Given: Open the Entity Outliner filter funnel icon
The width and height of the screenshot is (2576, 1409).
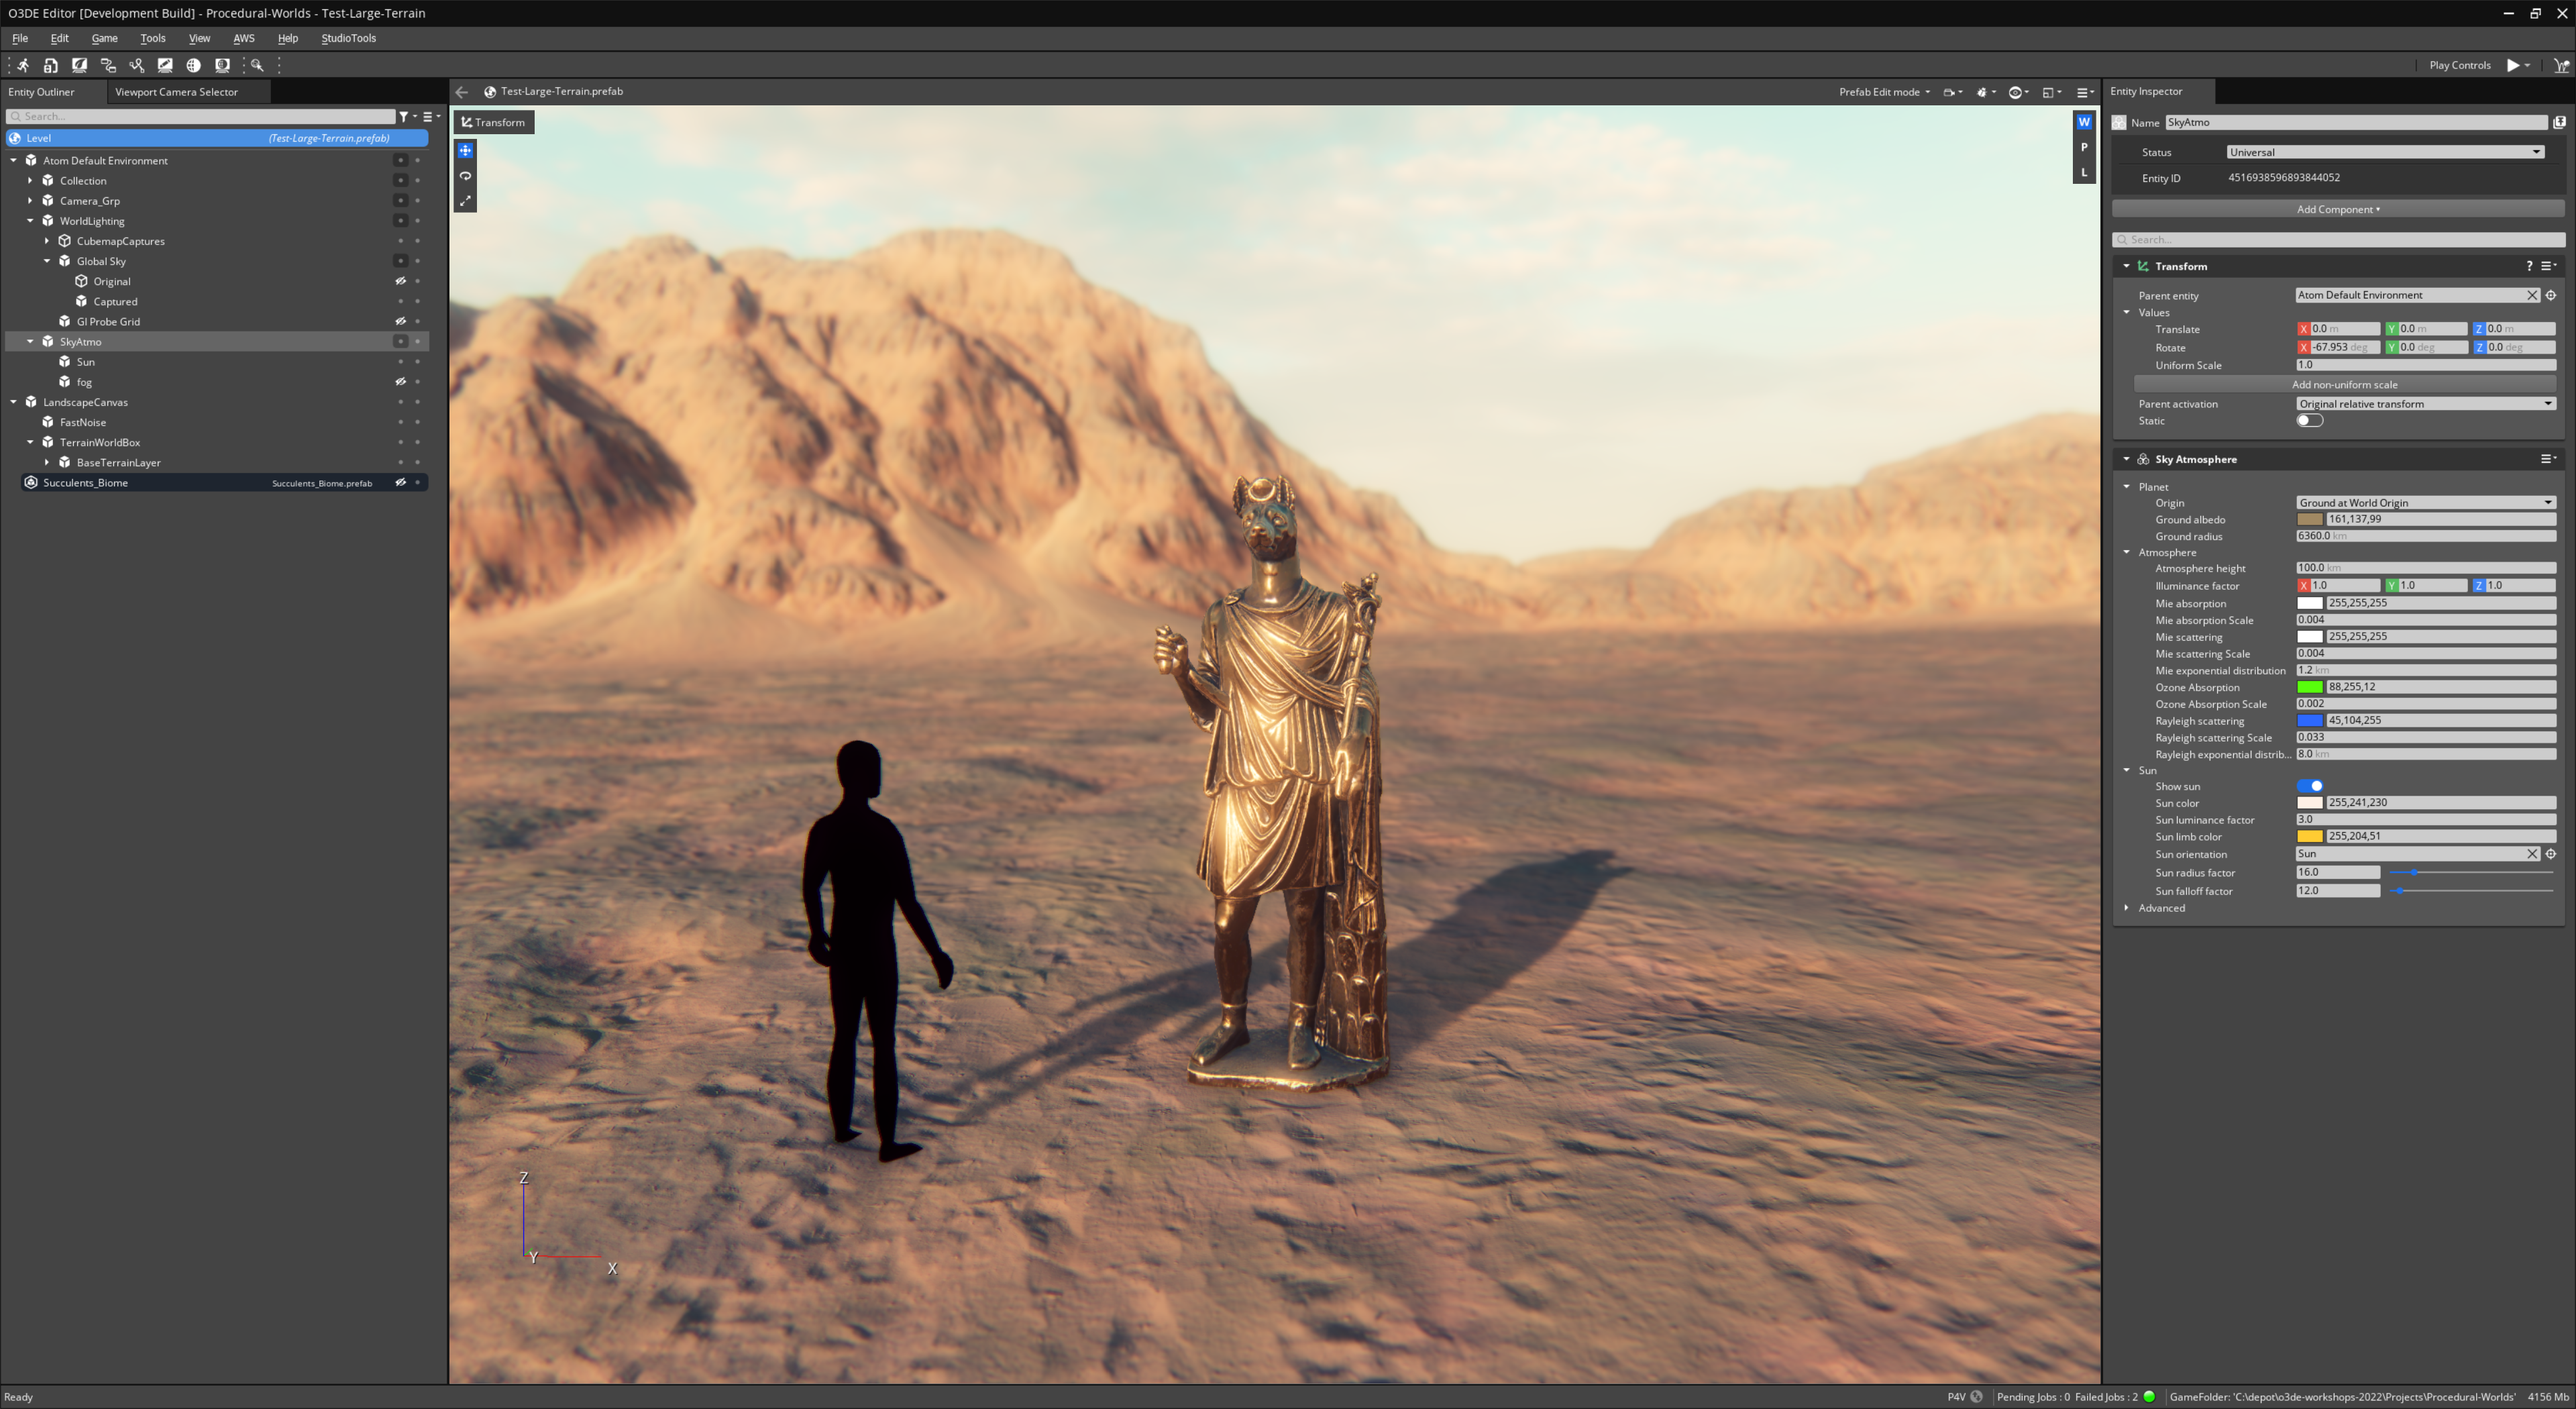Looking at the screenshot, I should pyautogui.click(x=405, y=117).
